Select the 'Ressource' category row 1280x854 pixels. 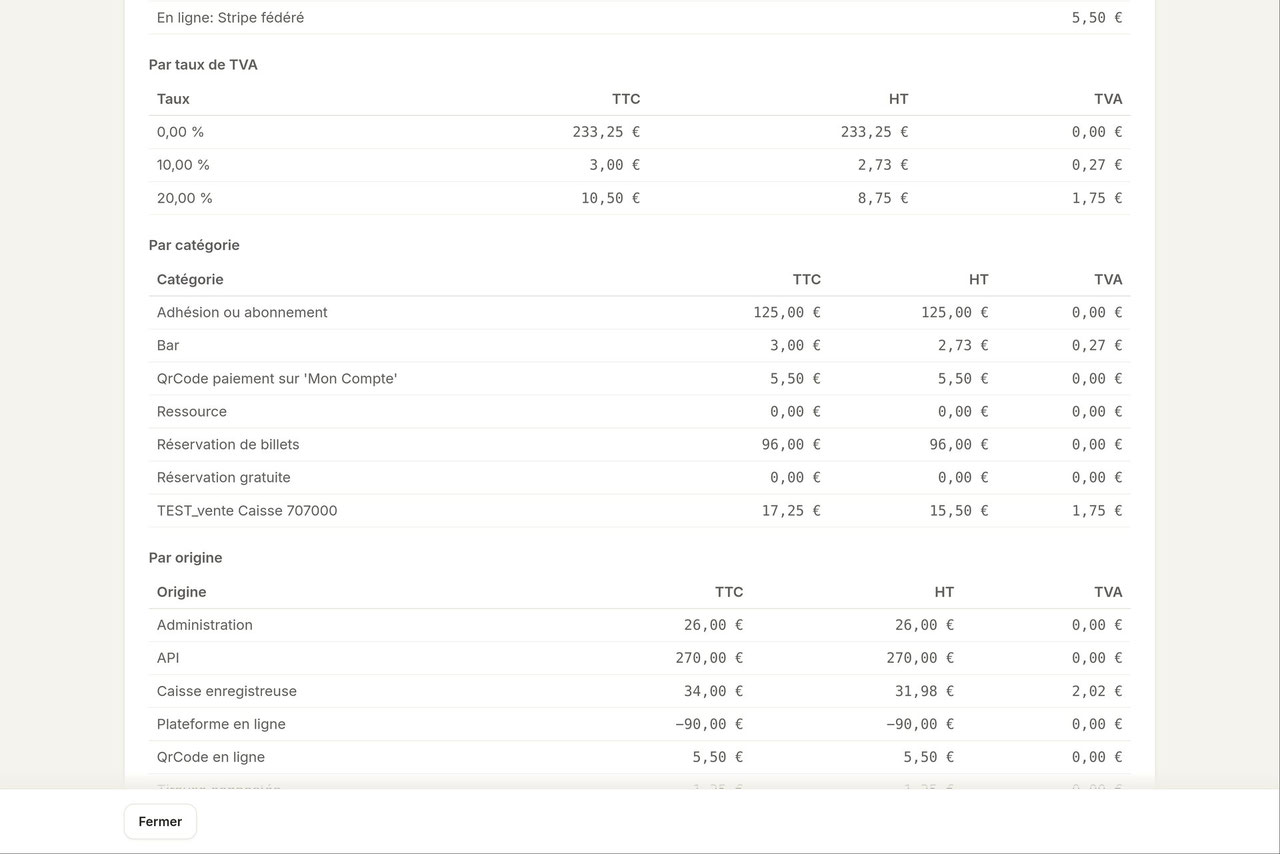(x=640, y=411)
